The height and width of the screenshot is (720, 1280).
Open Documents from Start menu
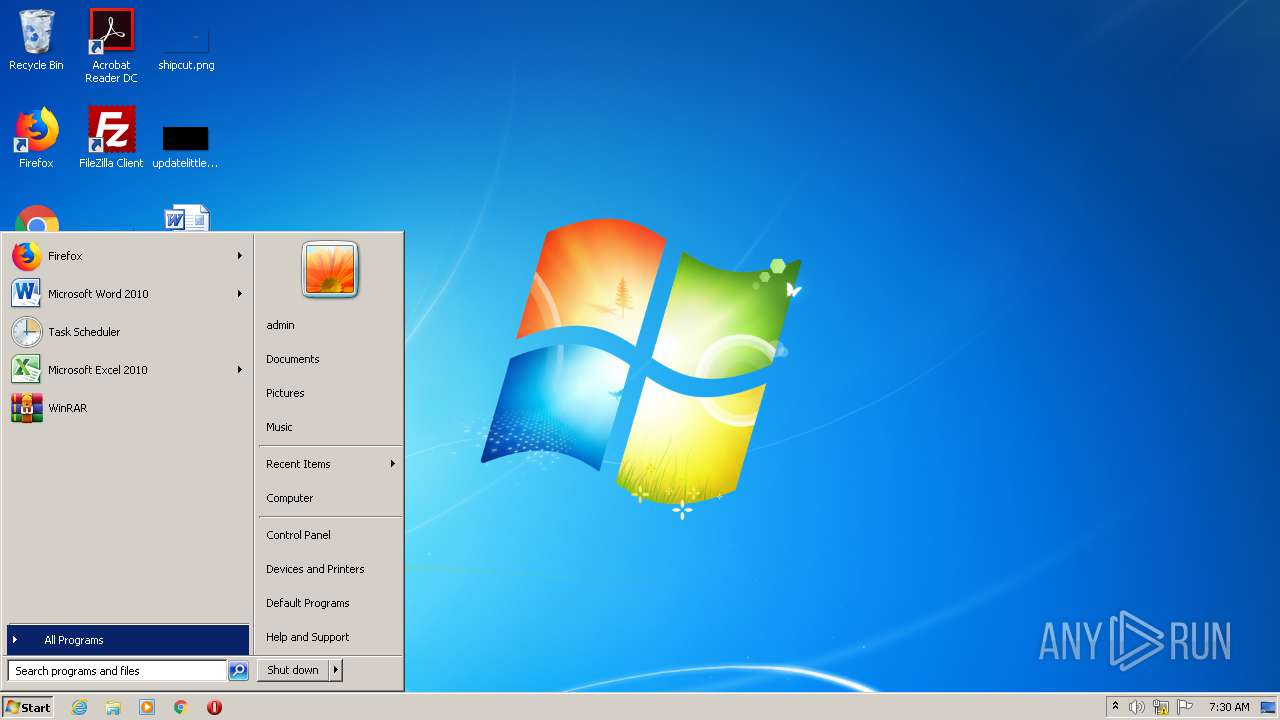293,359
